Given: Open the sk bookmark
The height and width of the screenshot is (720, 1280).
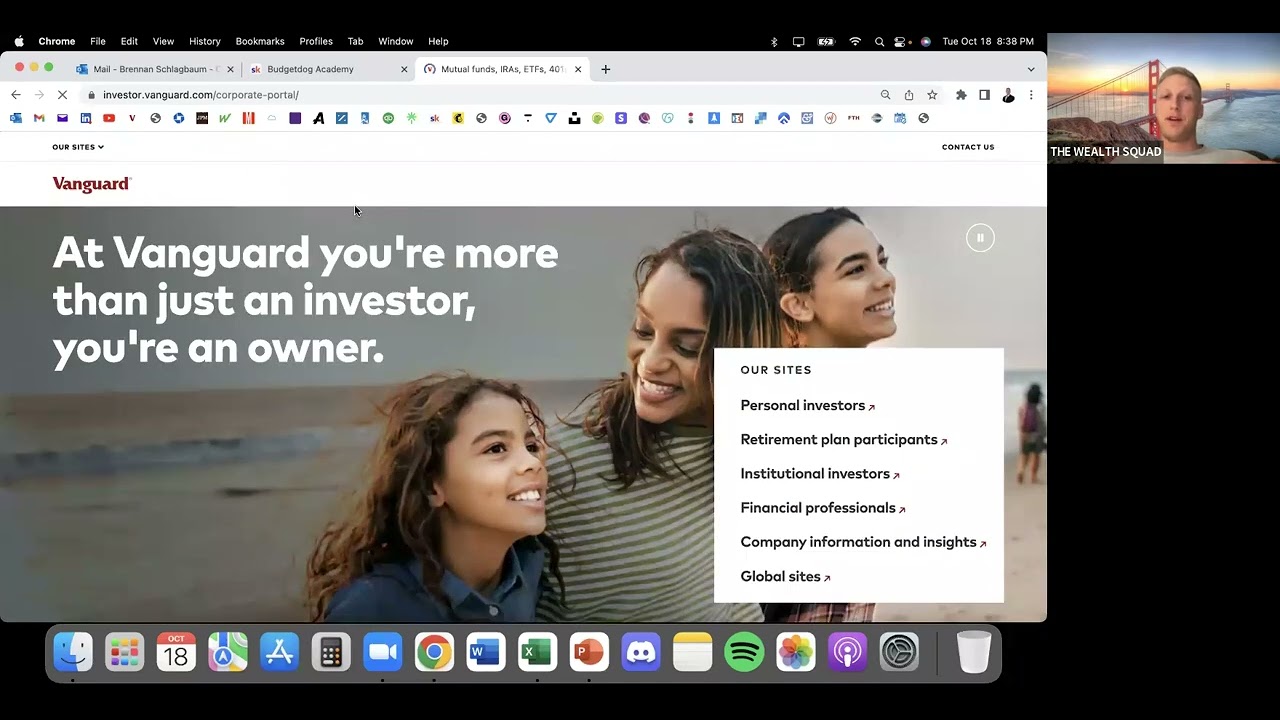Looking at the screenshot, I should click(434, 118).
